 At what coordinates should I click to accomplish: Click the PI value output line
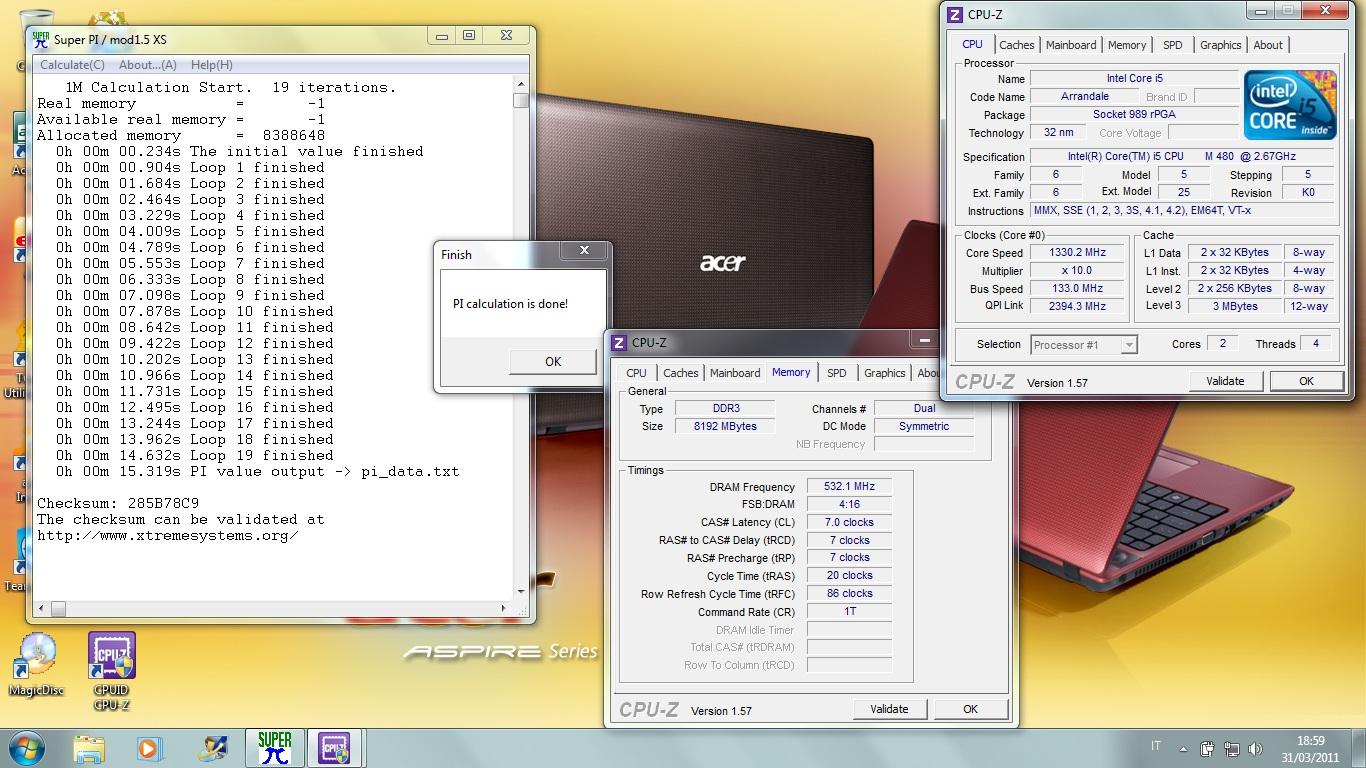(258, 471)
